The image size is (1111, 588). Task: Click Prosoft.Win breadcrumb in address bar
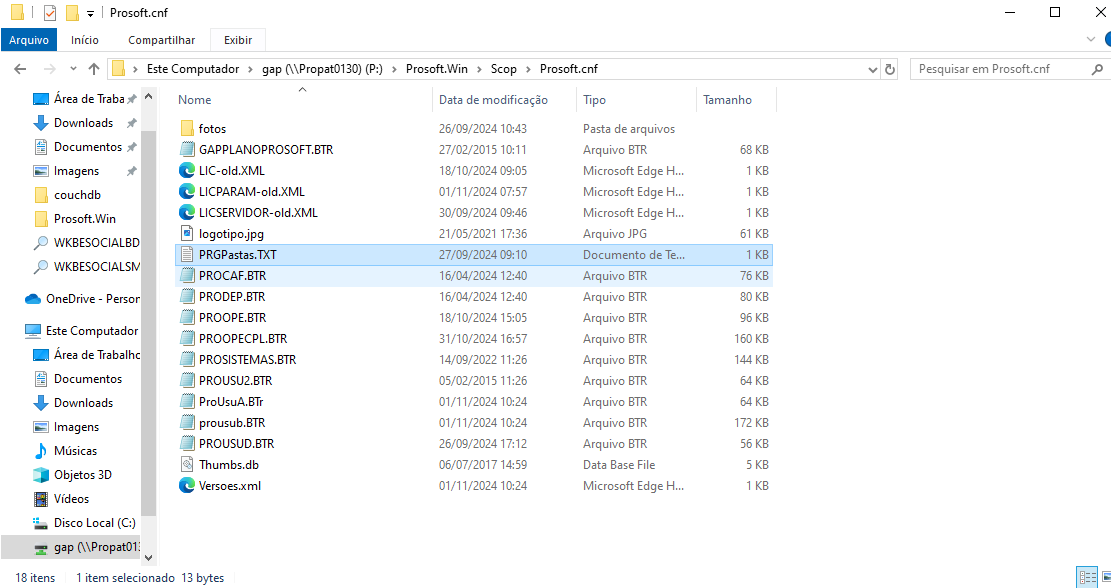(436, 69)
